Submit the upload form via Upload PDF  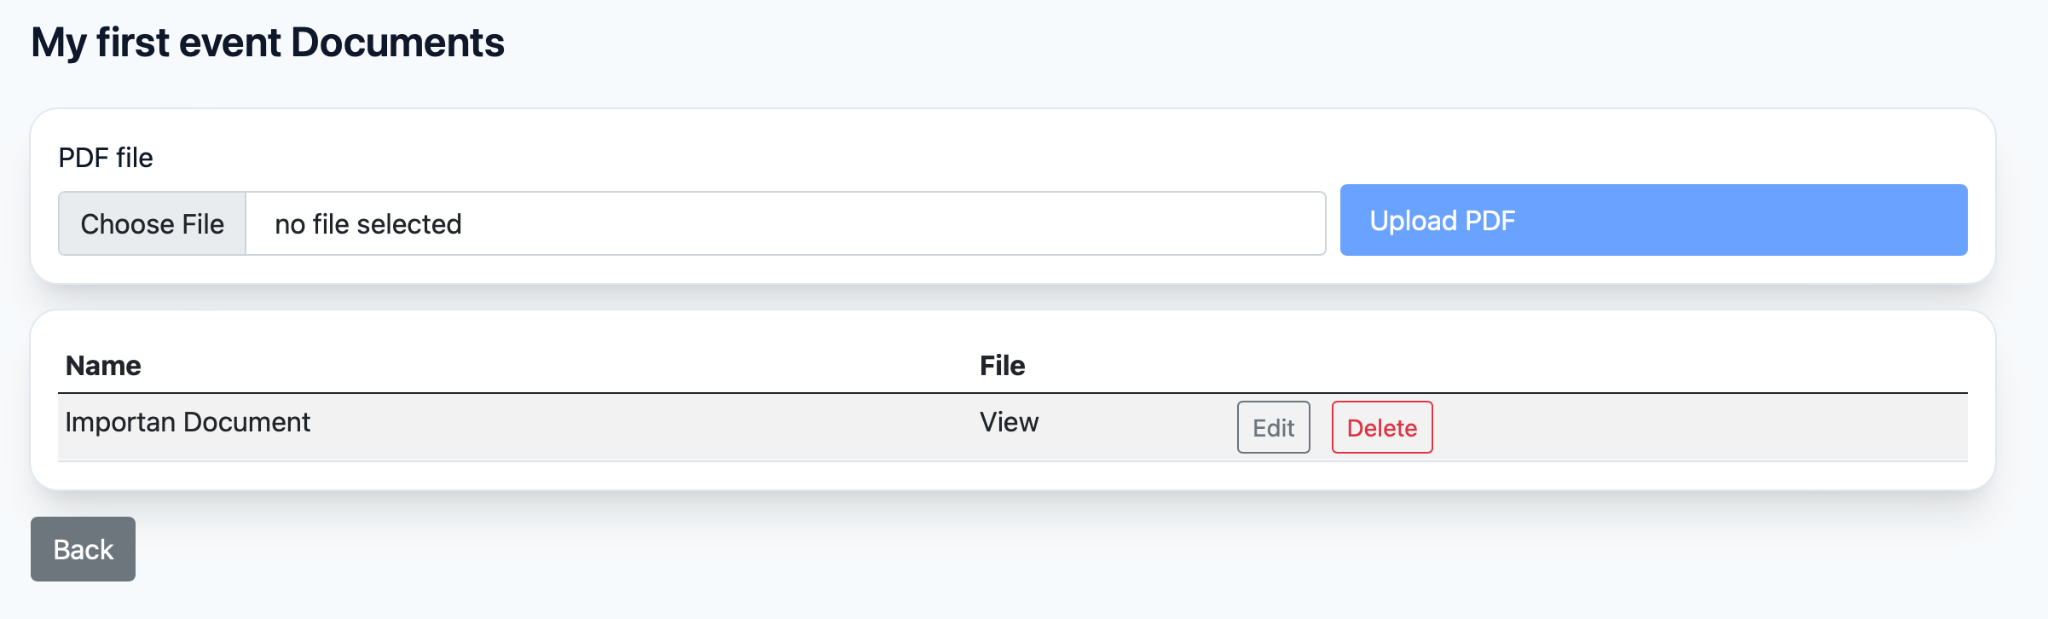tap(1652, 220)
